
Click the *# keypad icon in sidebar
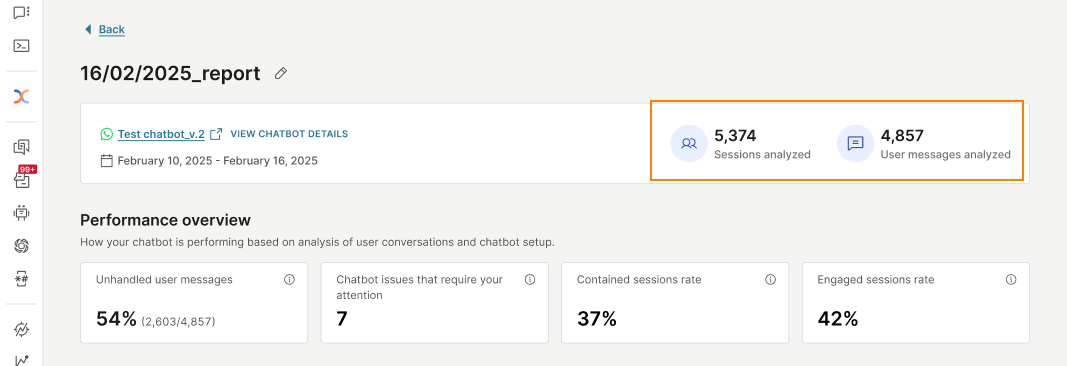22,278
